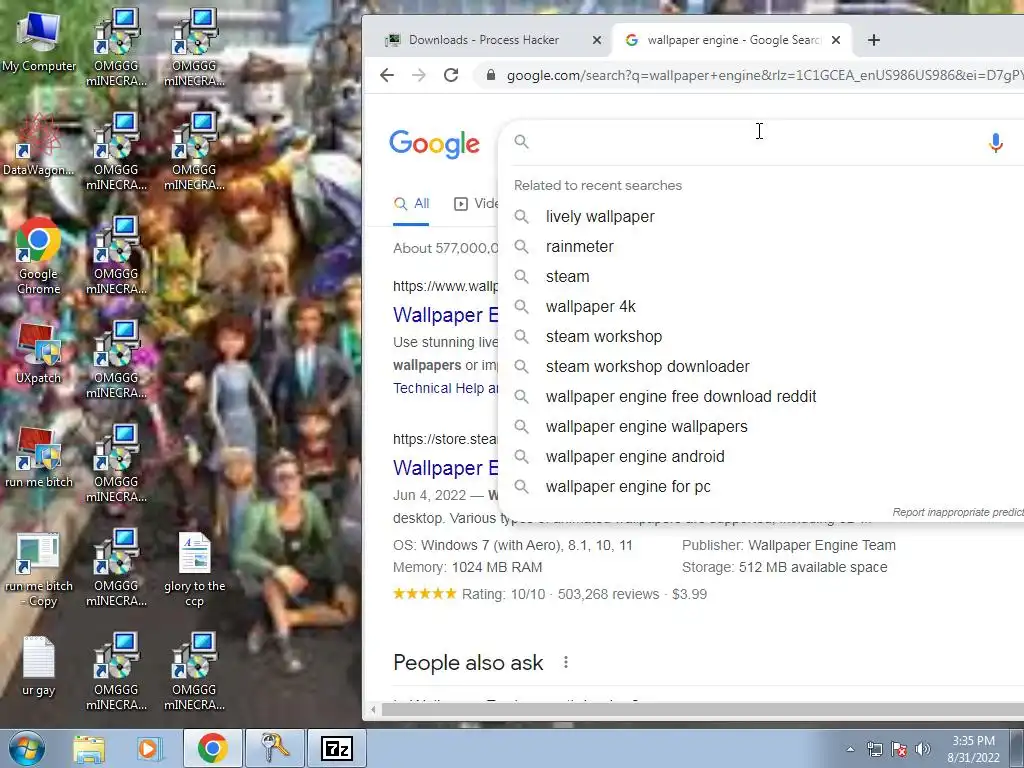Choose 'wallpaper engine free download reddit' suggestion
This screenshot has width=1024, height=768.
point(680,397)
